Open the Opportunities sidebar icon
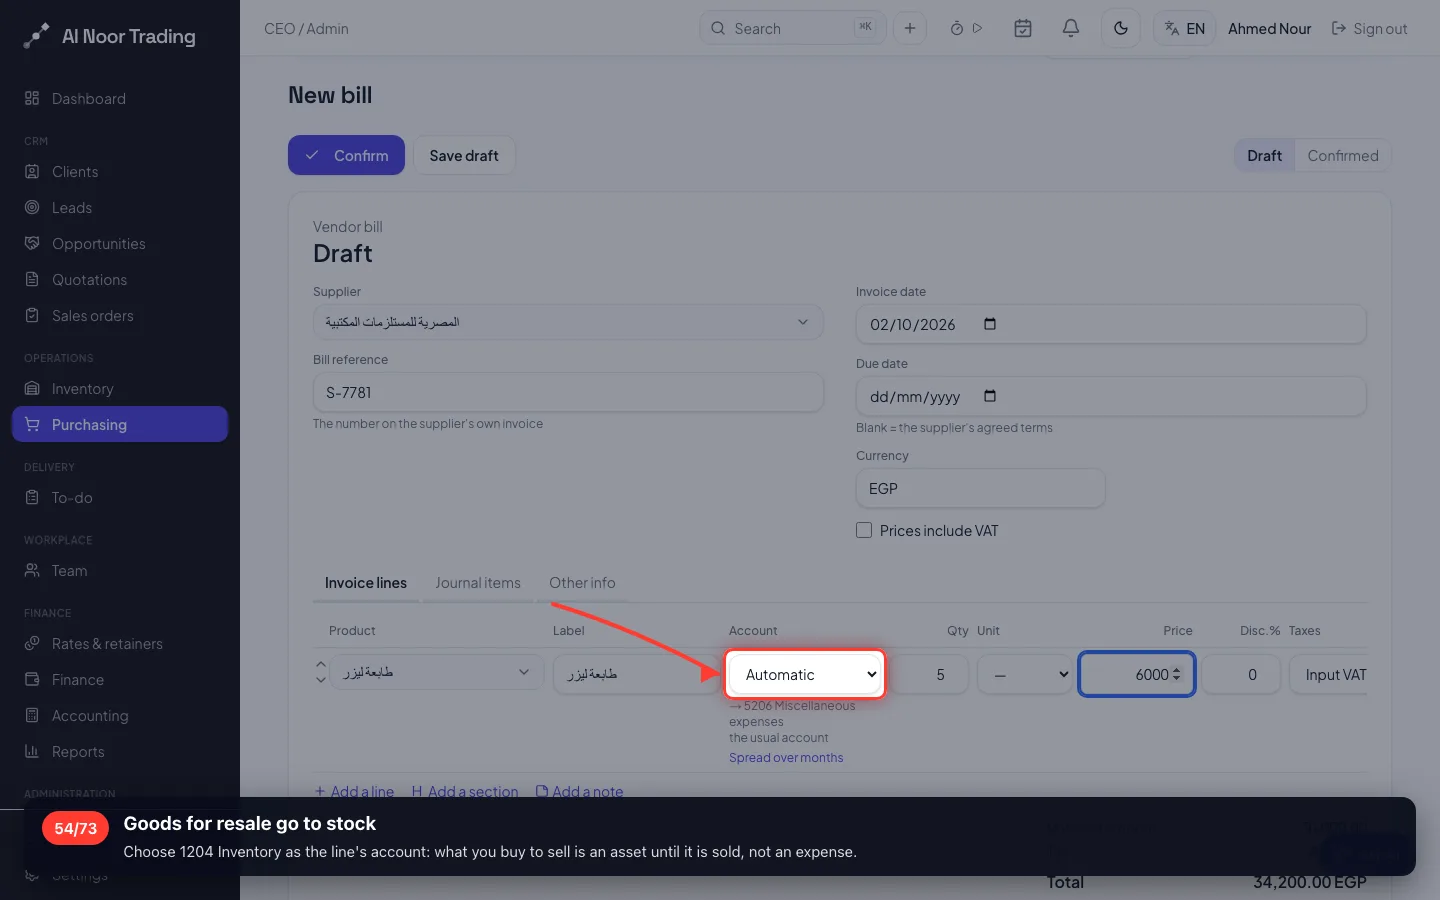The image size is (1440, 900). click(32, 243)
